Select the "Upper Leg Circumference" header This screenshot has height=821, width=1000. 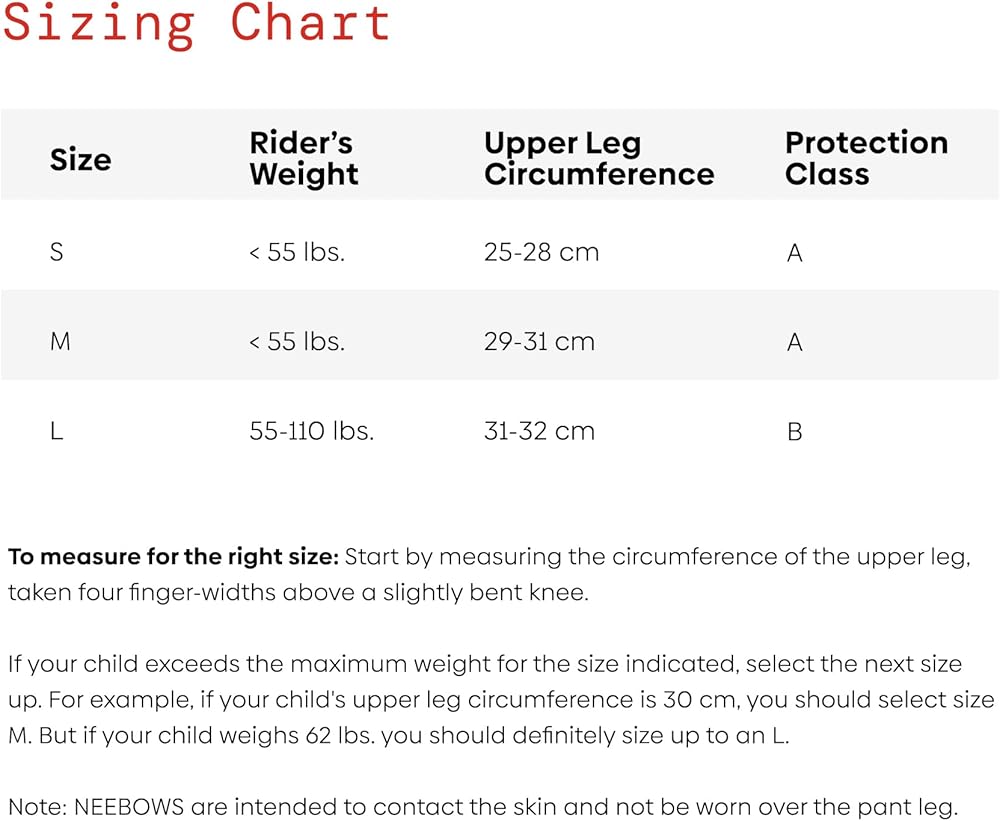tap(598, 158)
